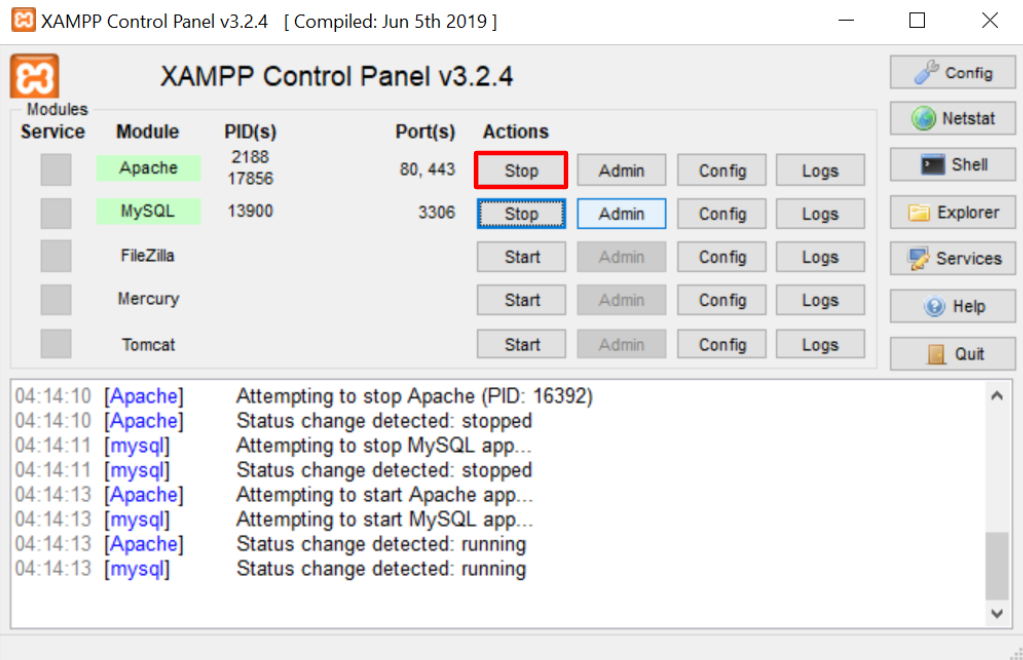Stop the Apache server
Image resolution: width=1023 pixels, height=660 pixels.
pyautogui.click(x=520, y=169)
